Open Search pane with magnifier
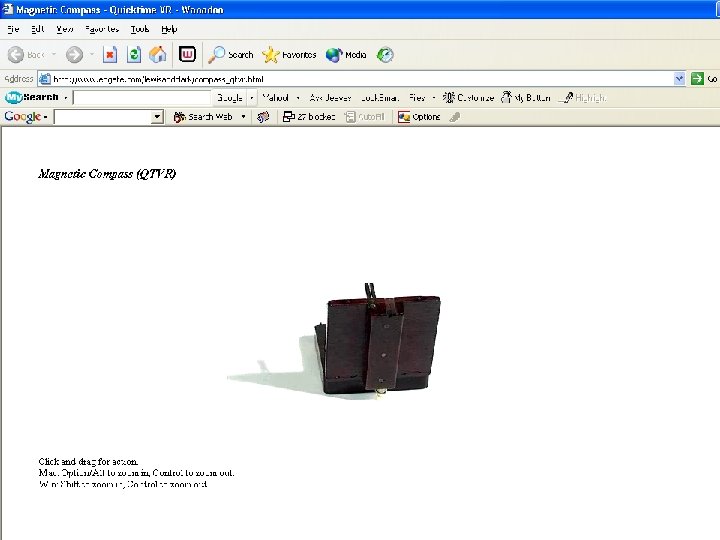The height and width of the screenshot is (540, 720). [231, 55]
